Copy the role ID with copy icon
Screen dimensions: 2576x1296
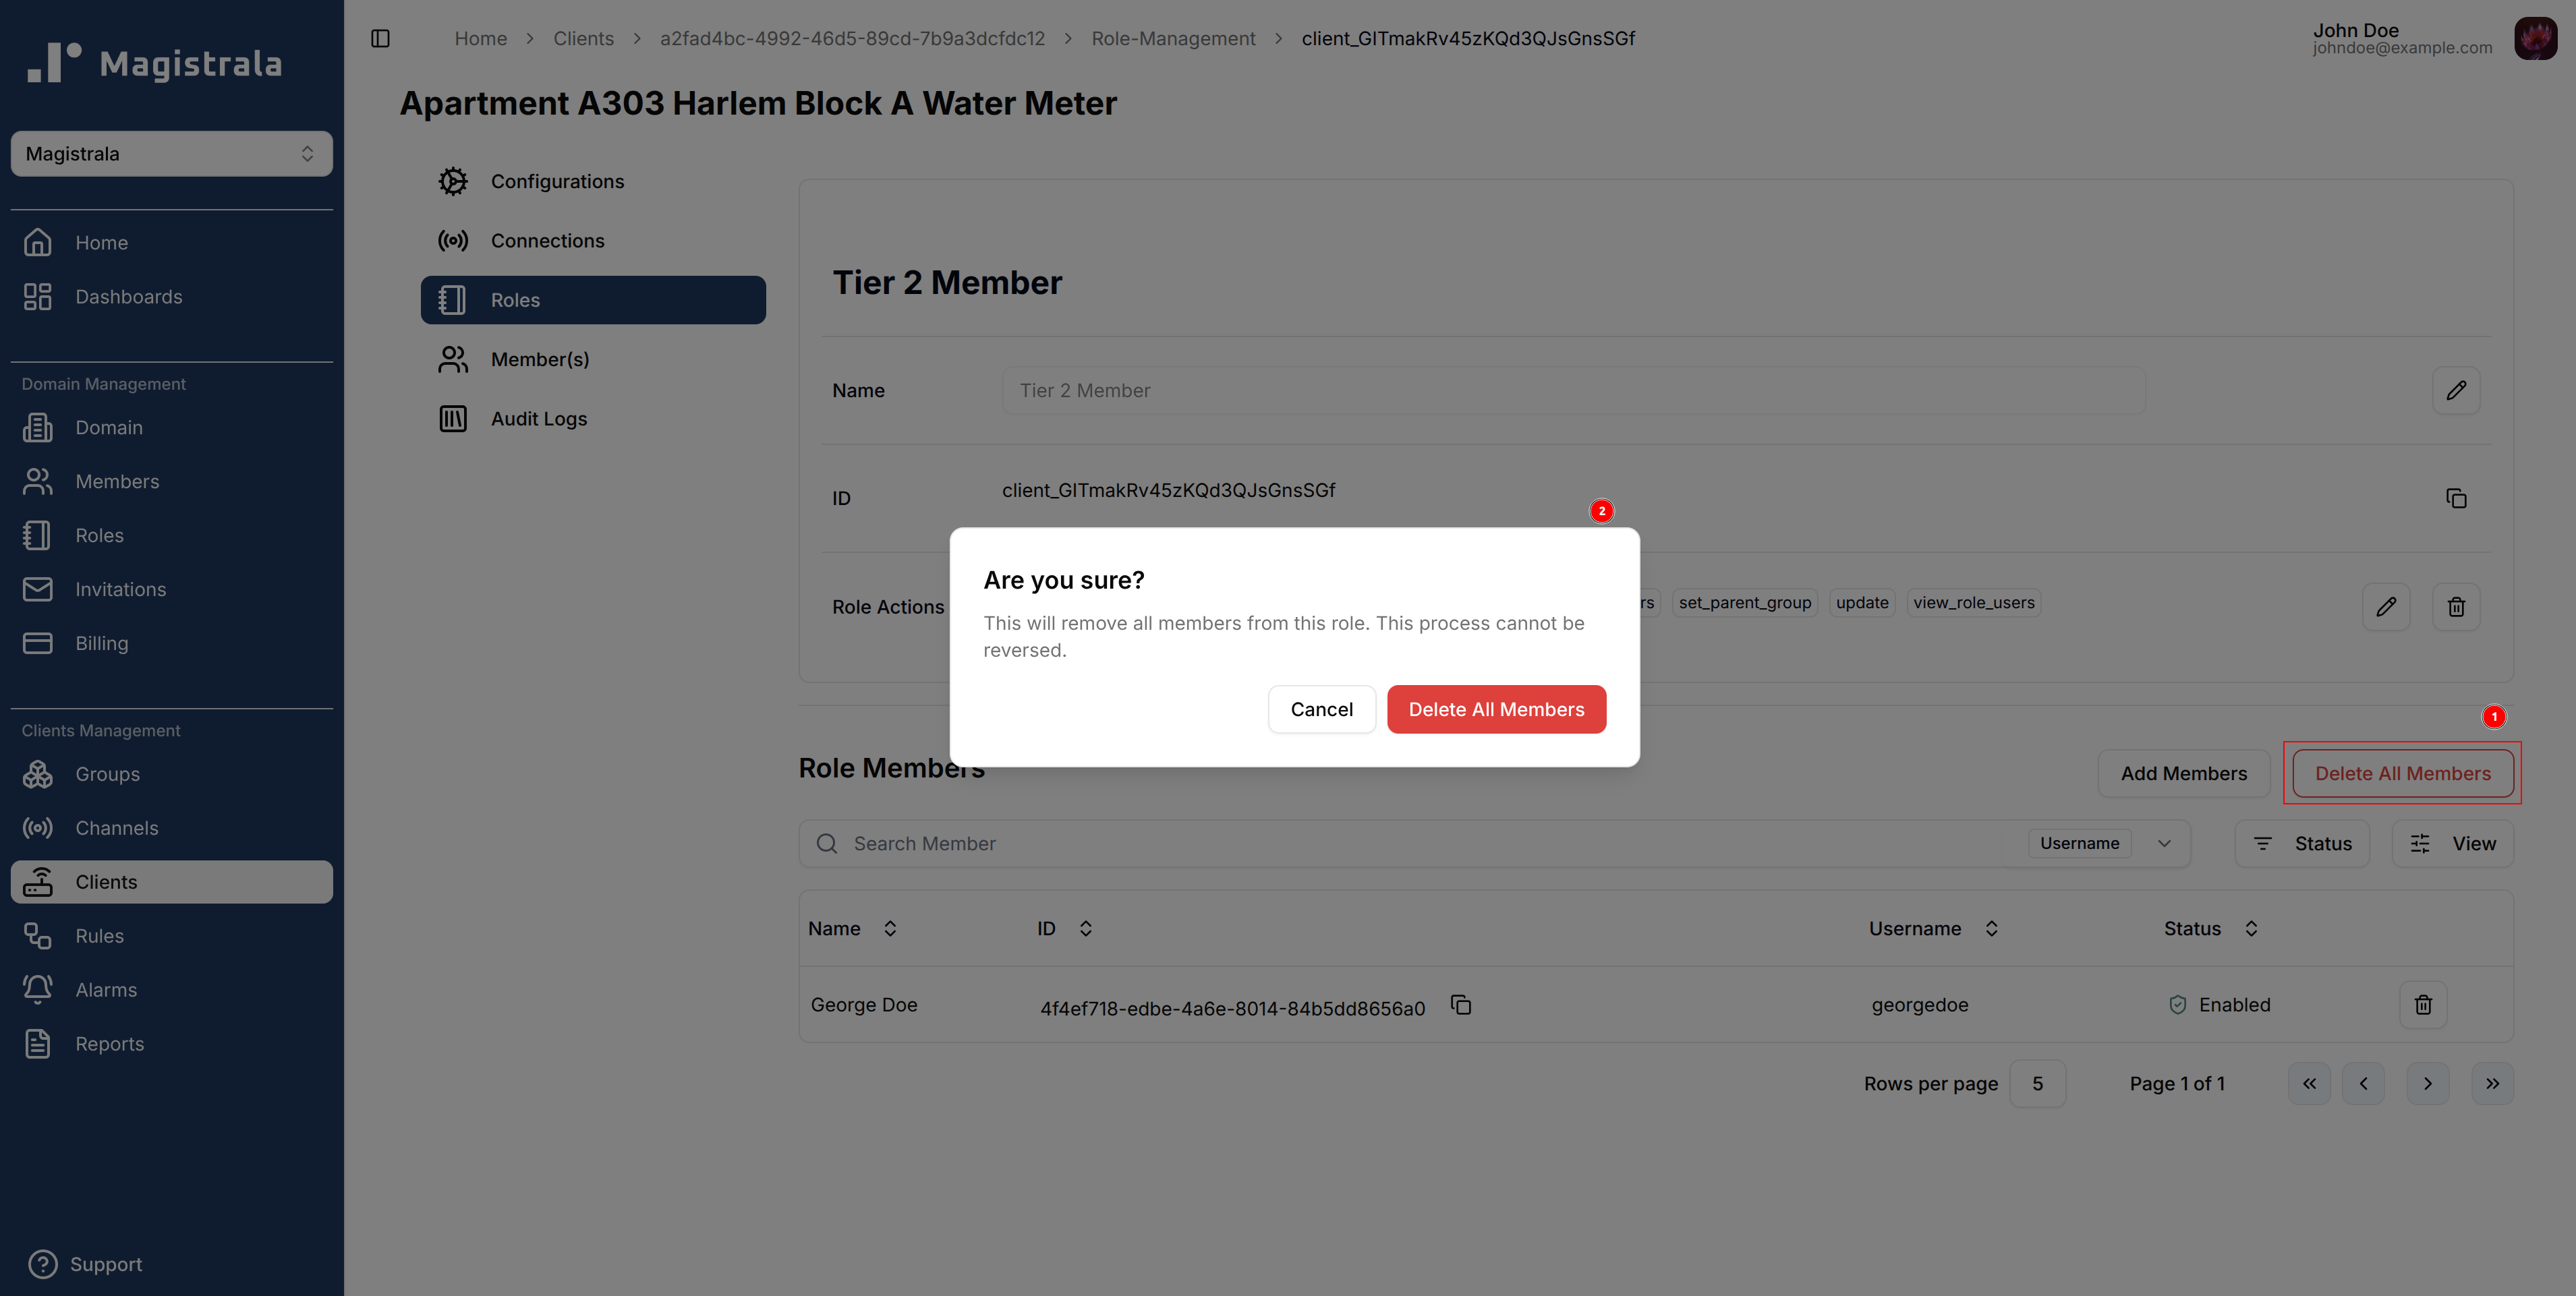click(2455, 498)
